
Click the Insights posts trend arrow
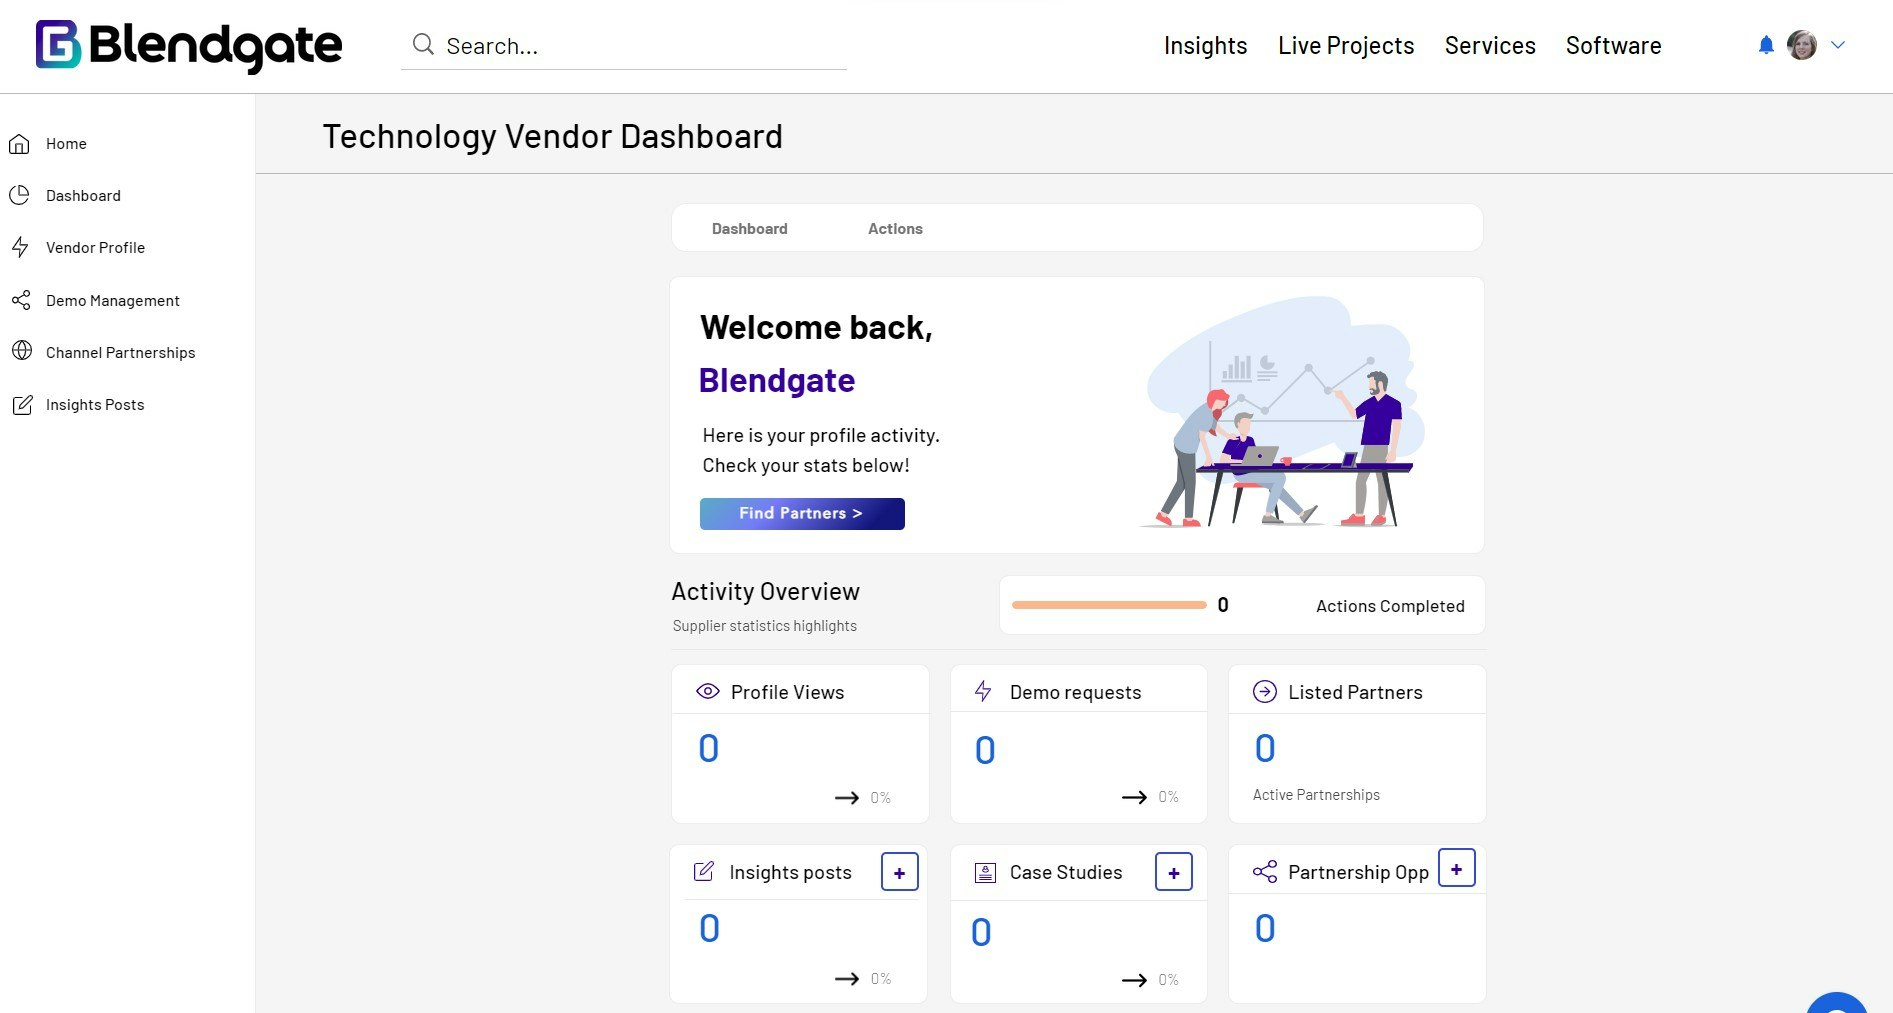(847, 978)
